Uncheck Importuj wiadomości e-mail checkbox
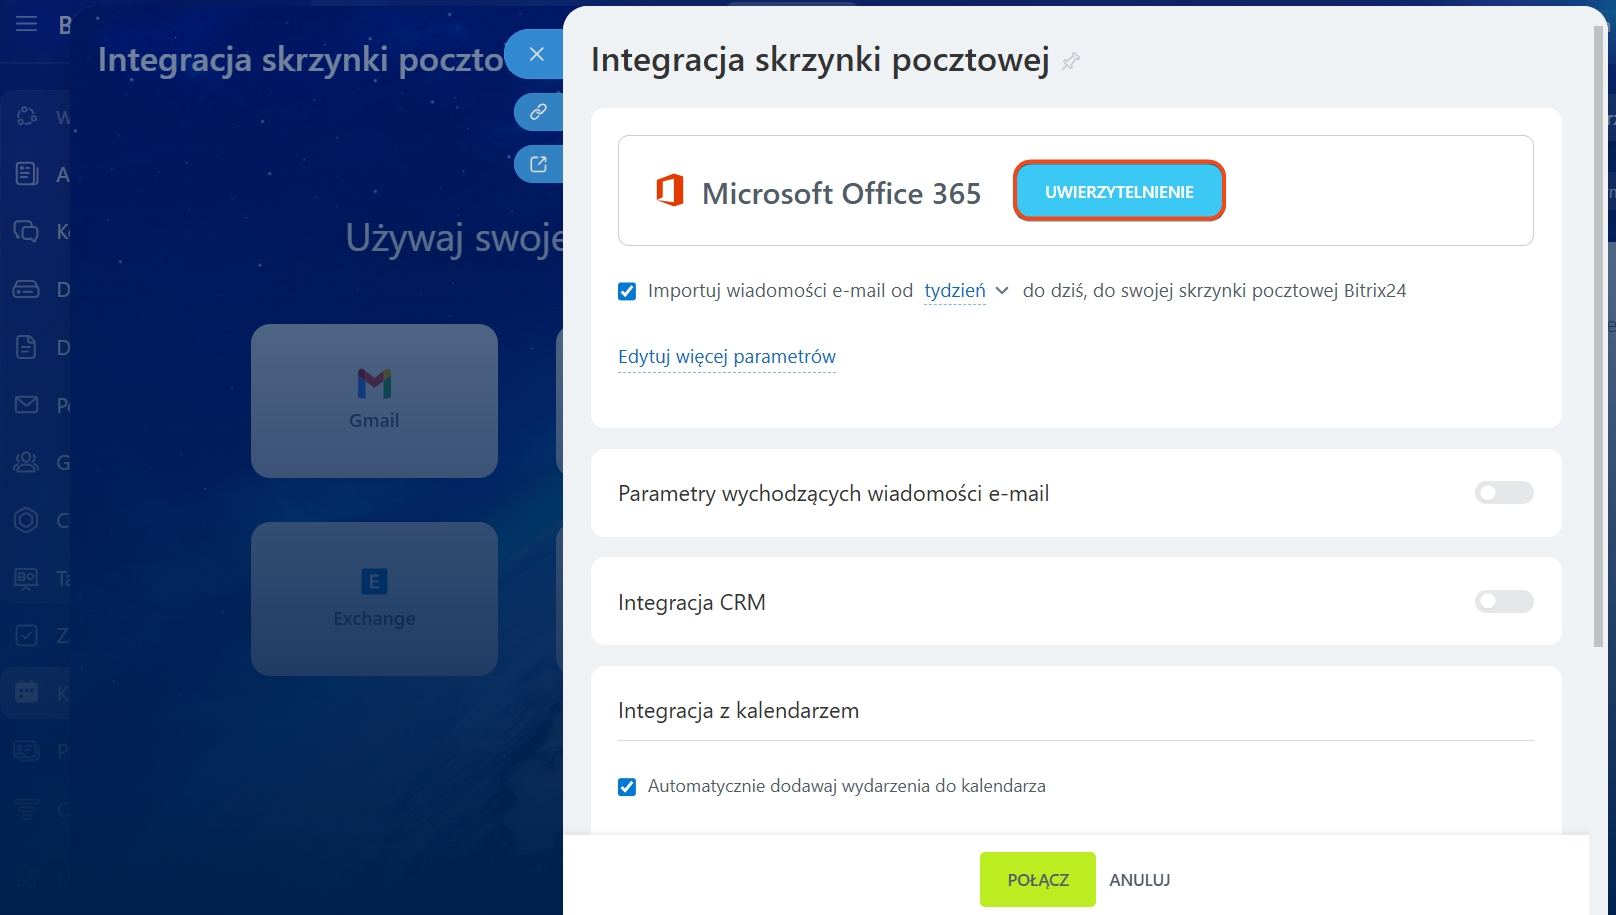Image resolution: width=1616 pixels, height=915 pixels. pyautogui.click(x=627, y=292)
